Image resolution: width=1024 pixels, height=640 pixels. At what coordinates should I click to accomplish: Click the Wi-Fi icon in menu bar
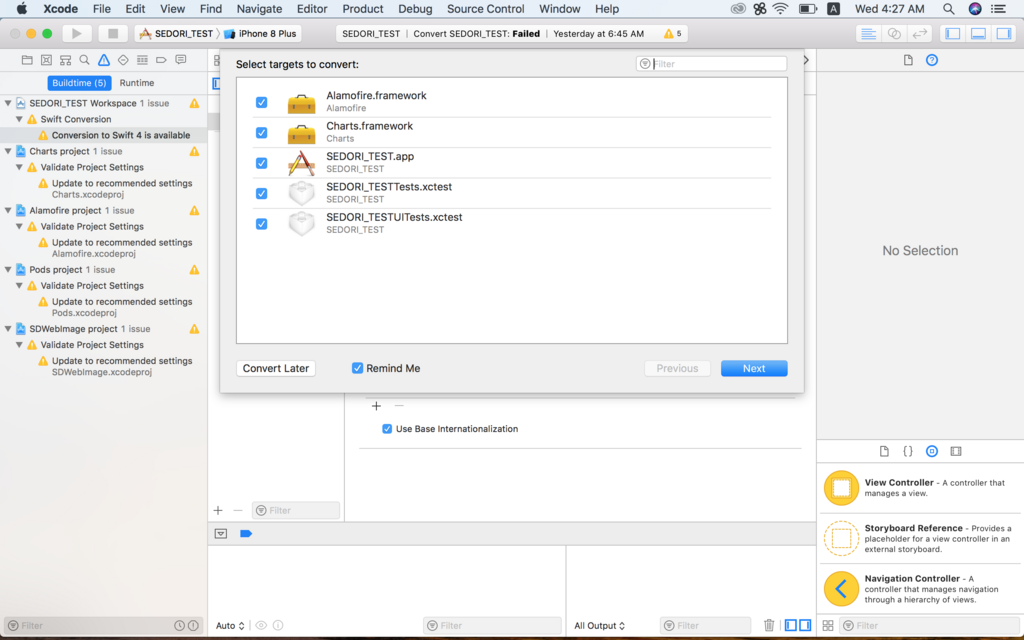tap(780, 8)
